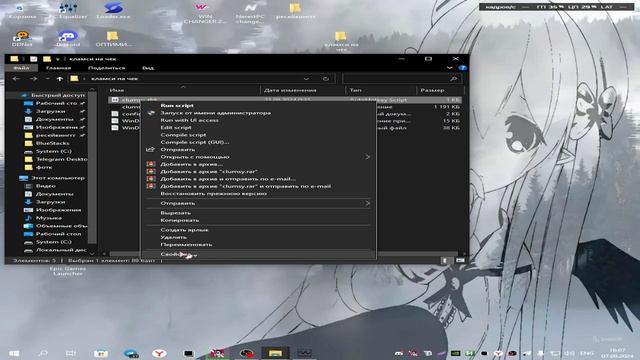The height and width of the screenshot is (360, 640).
Task: Choose Добавить в архив и отправить по e-mail
Action: tap(228, 179)
